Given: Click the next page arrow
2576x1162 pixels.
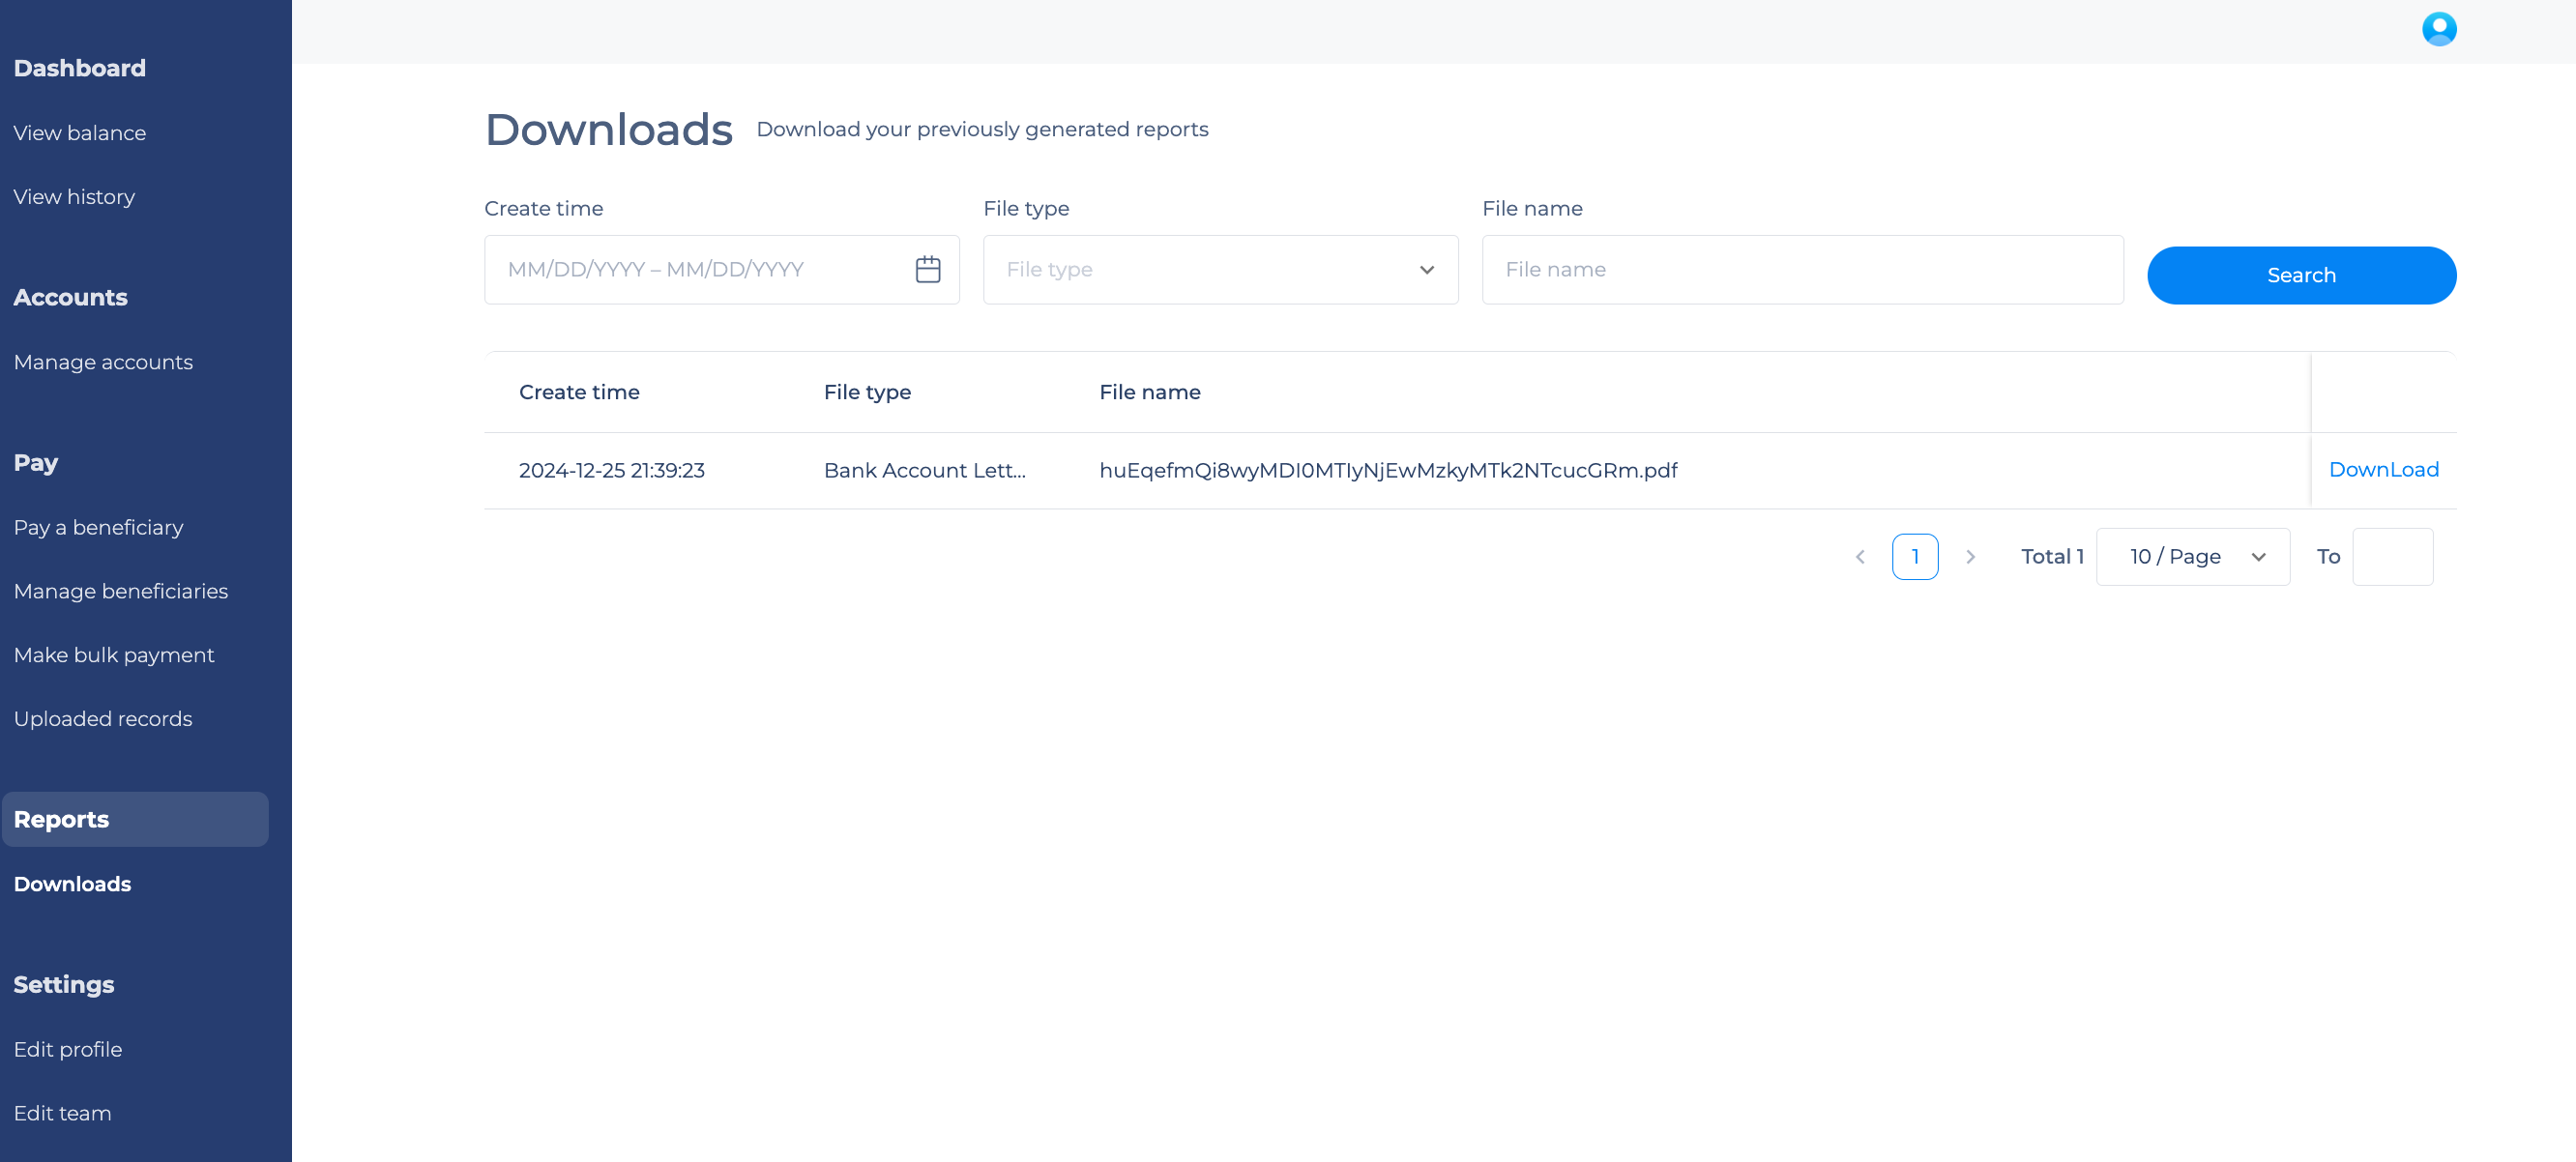Looking at the screenshot, I should tap(1971, 556).
